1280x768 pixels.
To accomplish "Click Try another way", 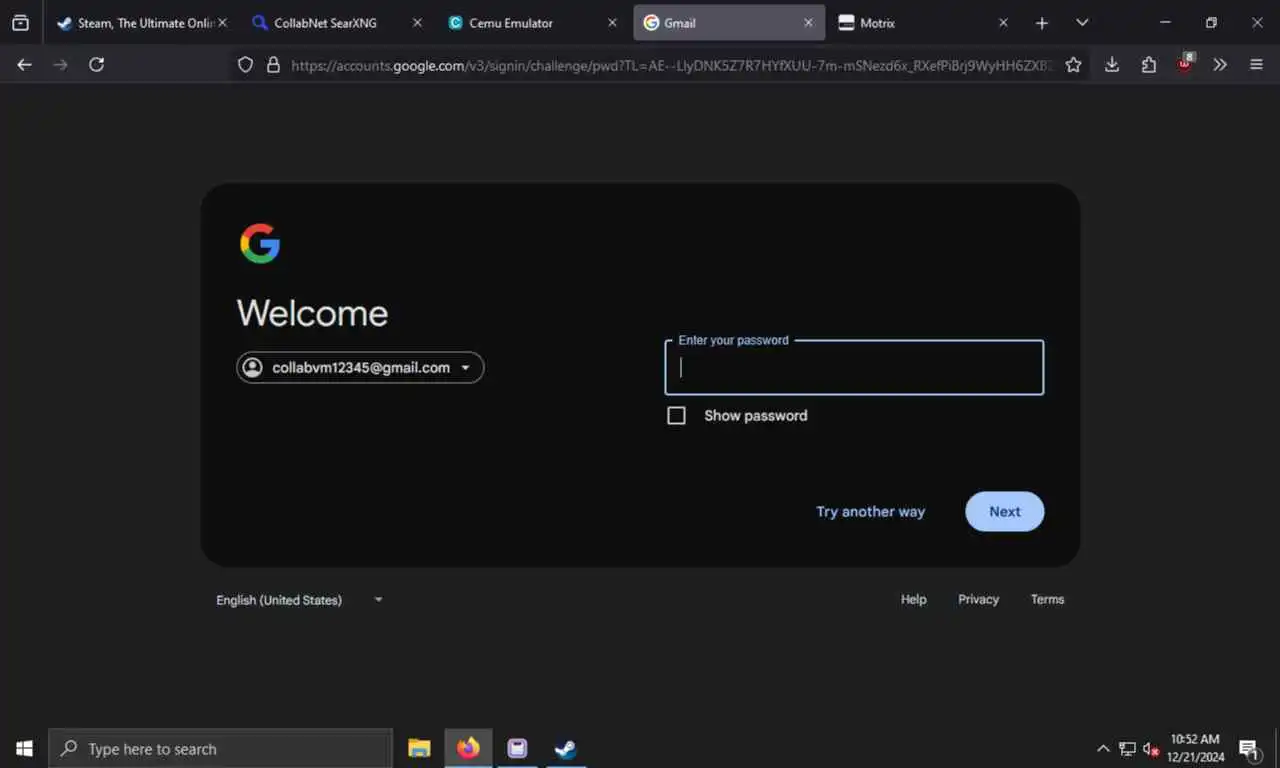I will [x=870, y=512].
